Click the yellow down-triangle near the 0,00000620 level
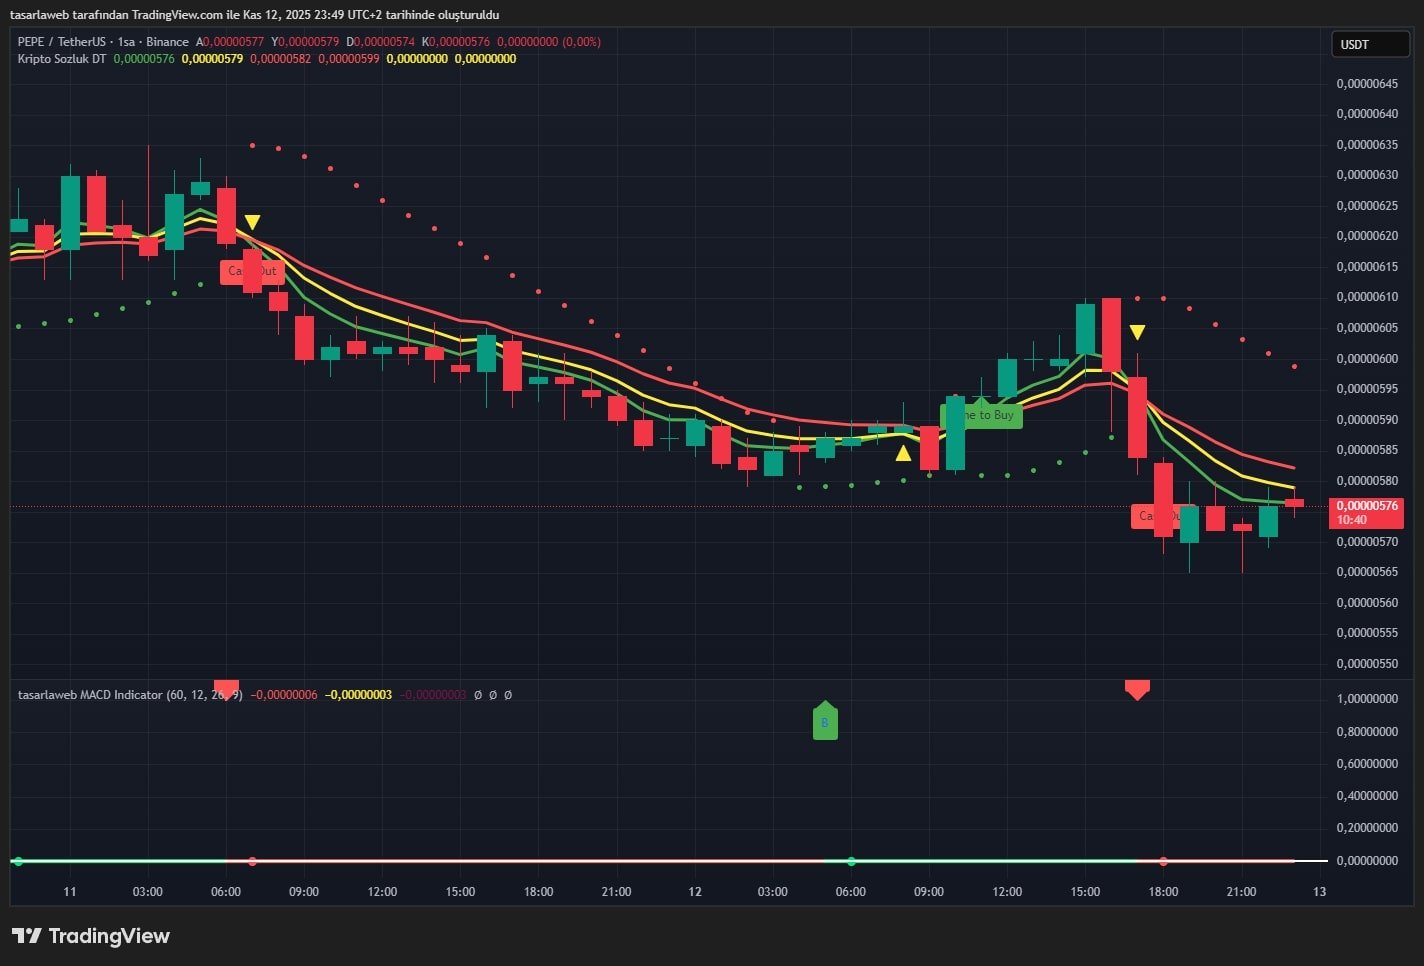This screenshot has width=1424, height=966. (253, 222)
